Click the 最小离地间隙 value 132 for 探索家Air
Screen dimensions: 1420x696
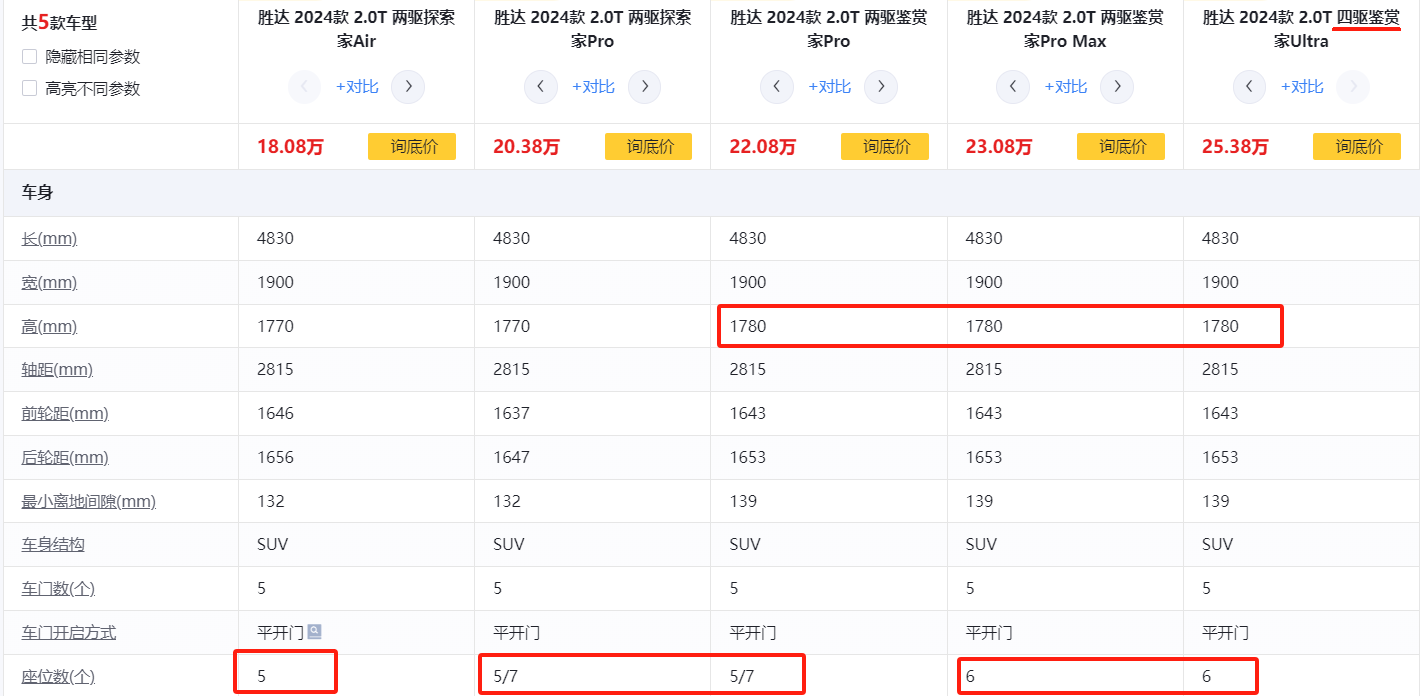(x=271, y=501)
